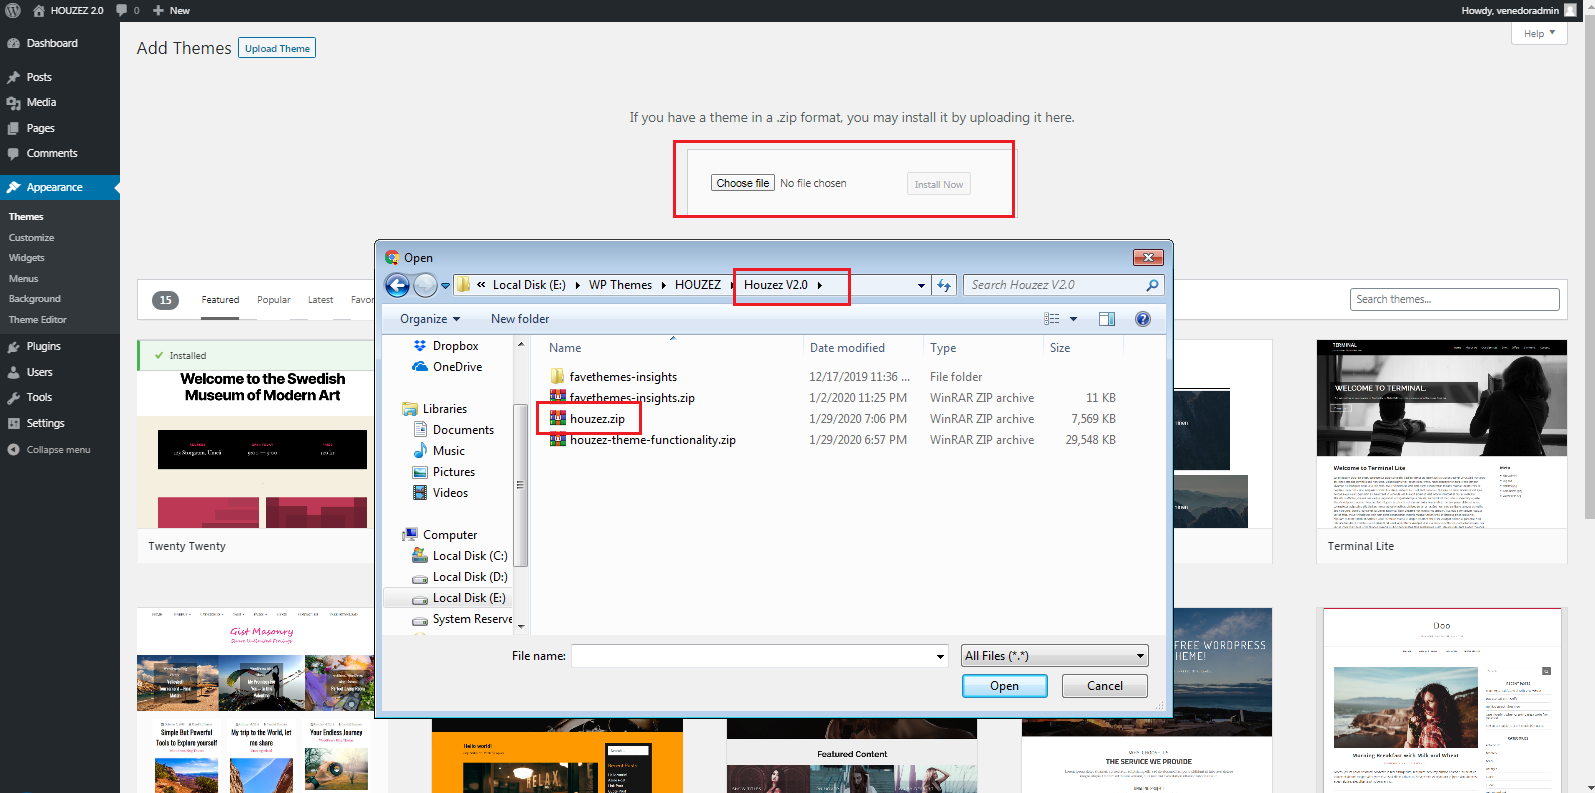
Task: Open the Terminal Lite theme thumbnail
Action: (x=1442, y=434)
